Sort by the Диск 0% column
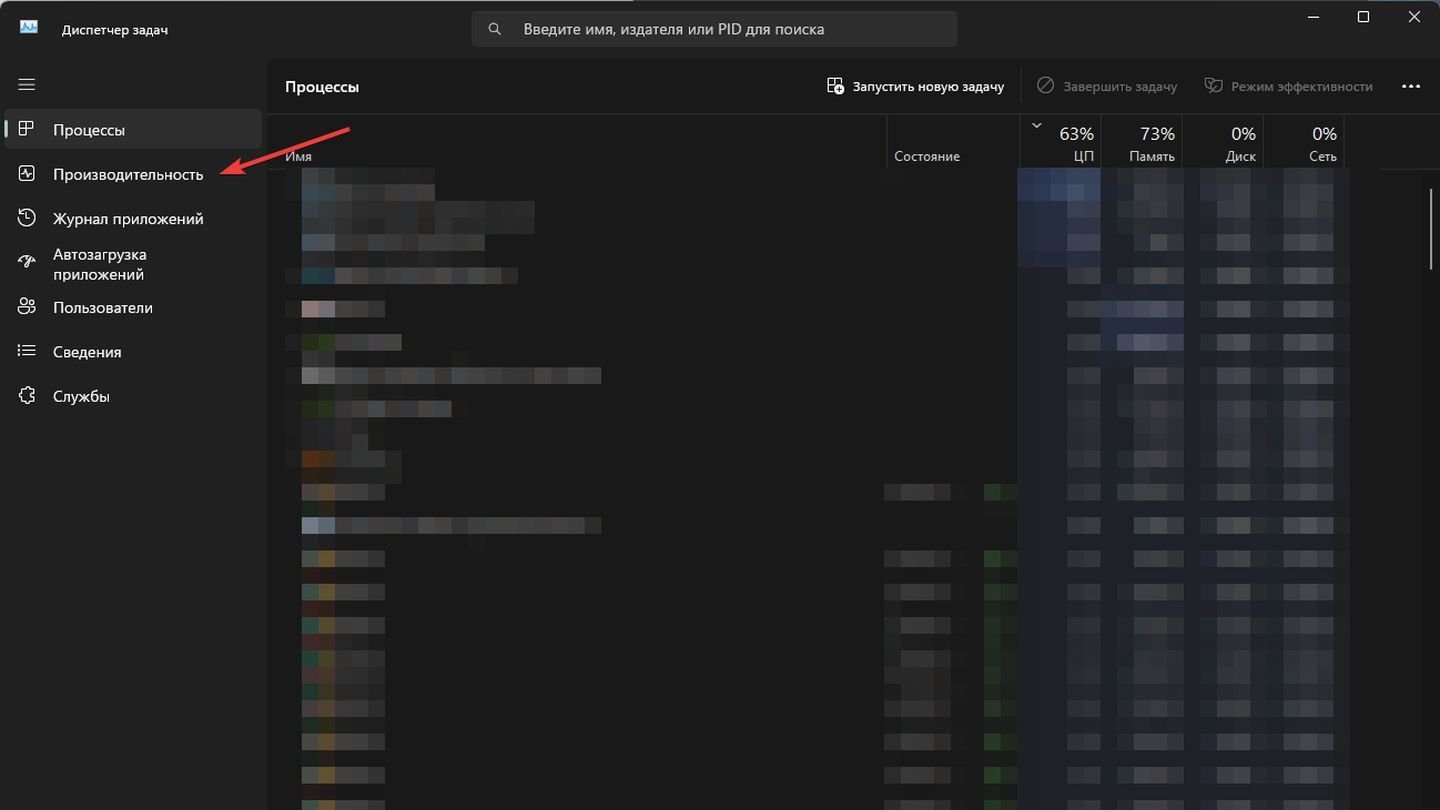This screenshot has width=1440, height=810. (1223, 143)
